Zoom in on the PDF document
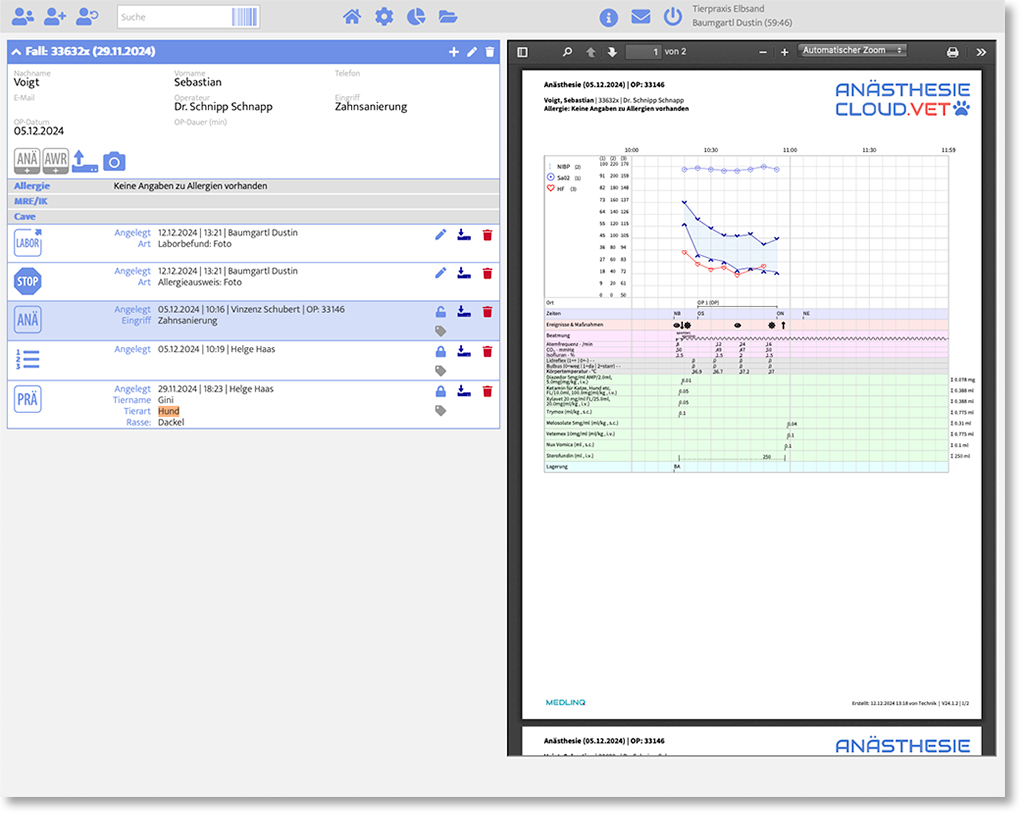Screen dimensions: 1024x816 pyautogui.click(x=784, y=51)
